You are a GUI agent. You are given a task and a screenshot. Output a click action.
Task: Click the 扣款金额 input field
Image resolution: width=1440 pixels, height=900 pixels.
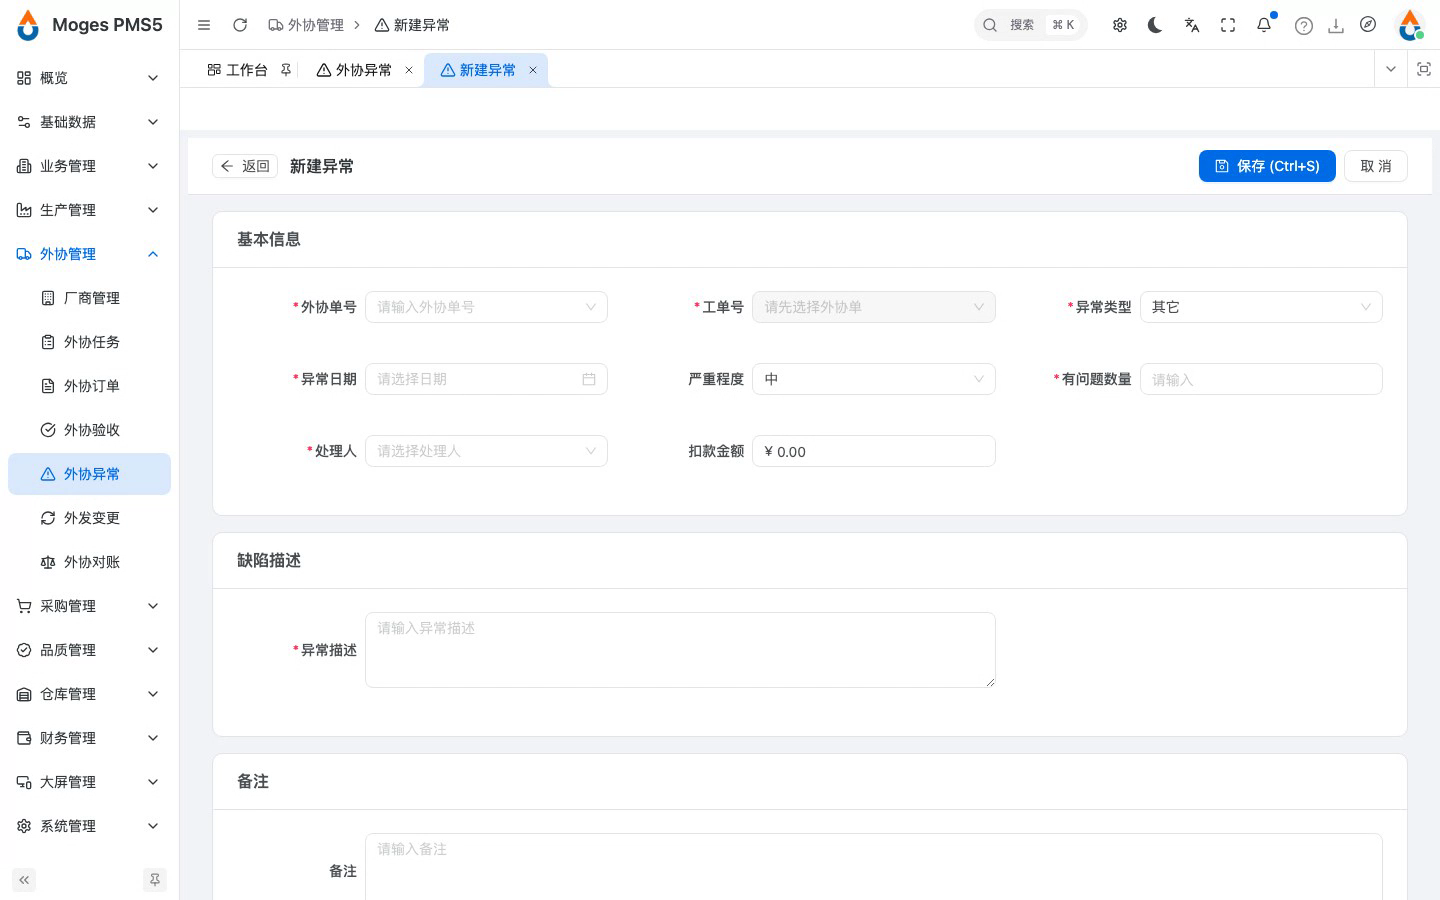click(x=874, y=451)
